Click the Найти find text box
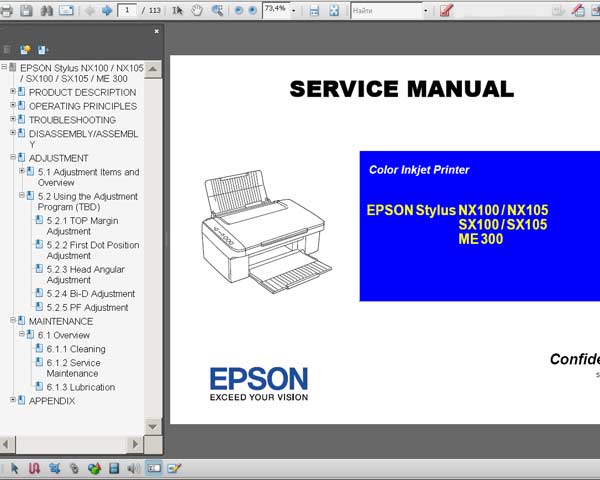Image resolution: width=600 pixels, height=480 pixels. (x=386, y=11)
